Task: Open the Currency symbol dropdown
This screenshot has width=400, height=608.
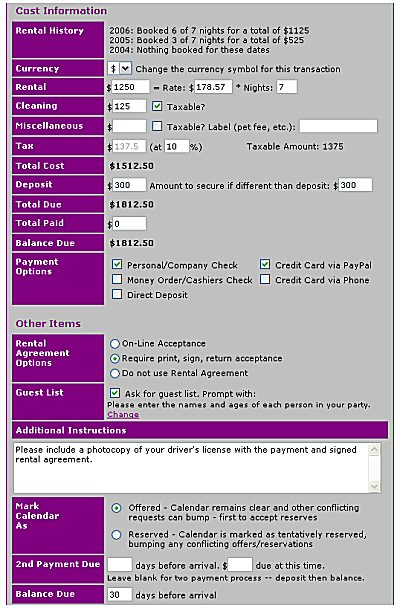Action: pos(119,69)
